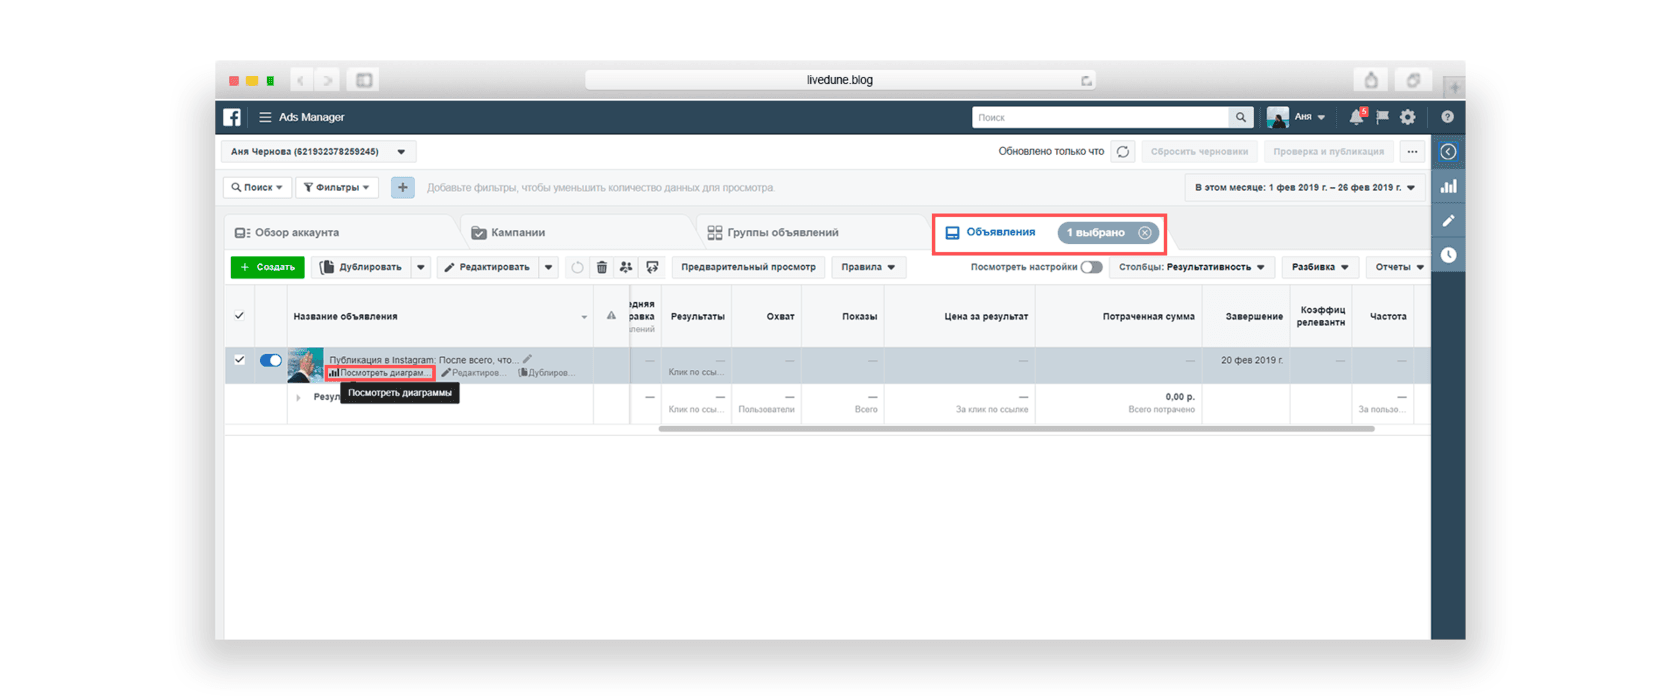
Task: Click the settings gear icon
Action: coord(1407,117)
